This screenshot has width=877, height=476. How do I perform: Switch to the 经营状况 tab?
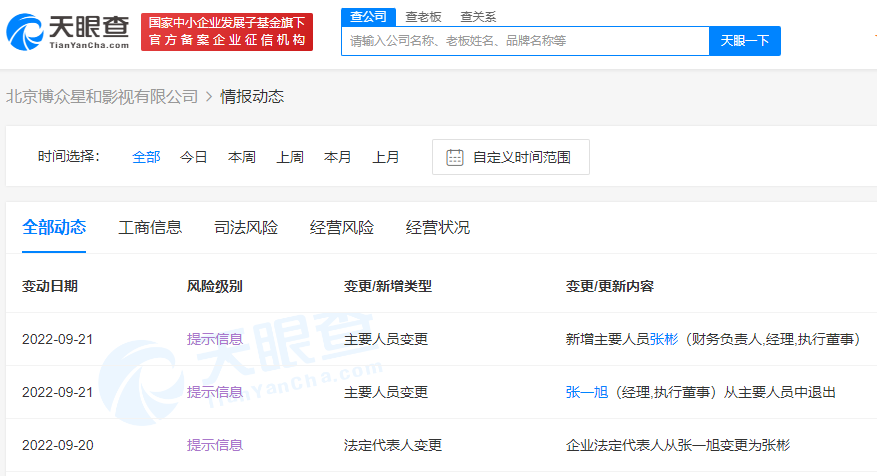click(438, 227)
